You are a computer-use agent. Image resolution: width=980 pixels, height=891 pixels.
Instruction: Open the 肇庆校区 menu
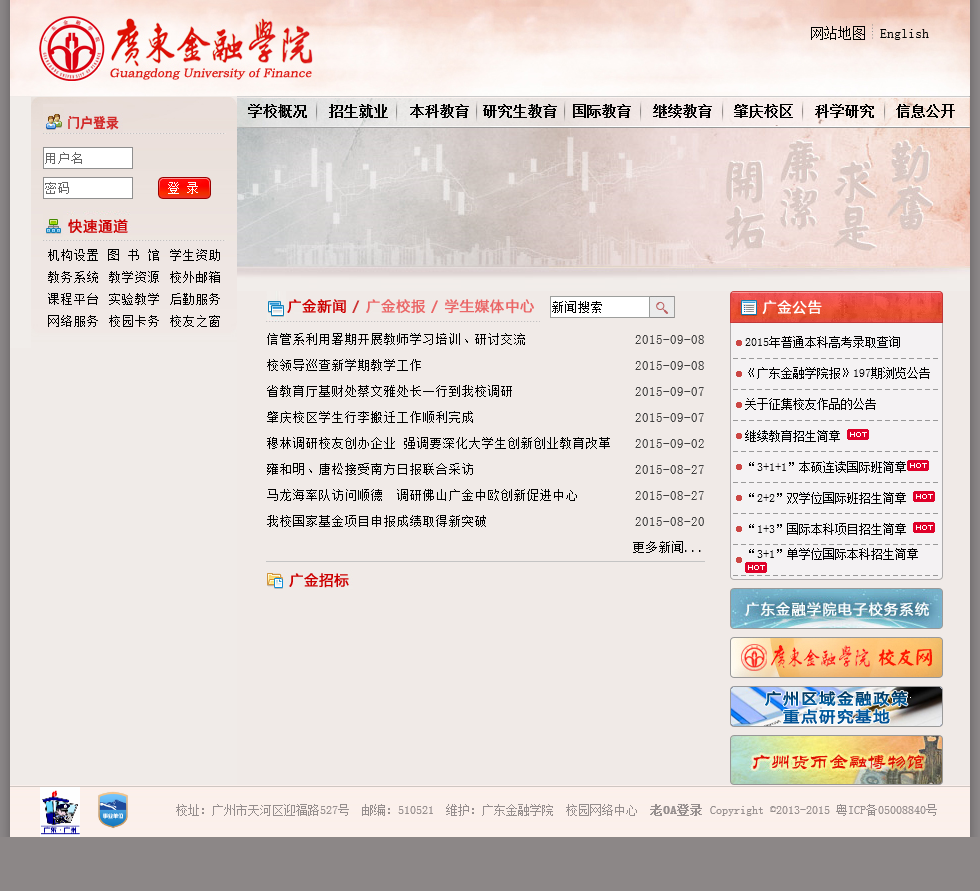pos(763,112)
